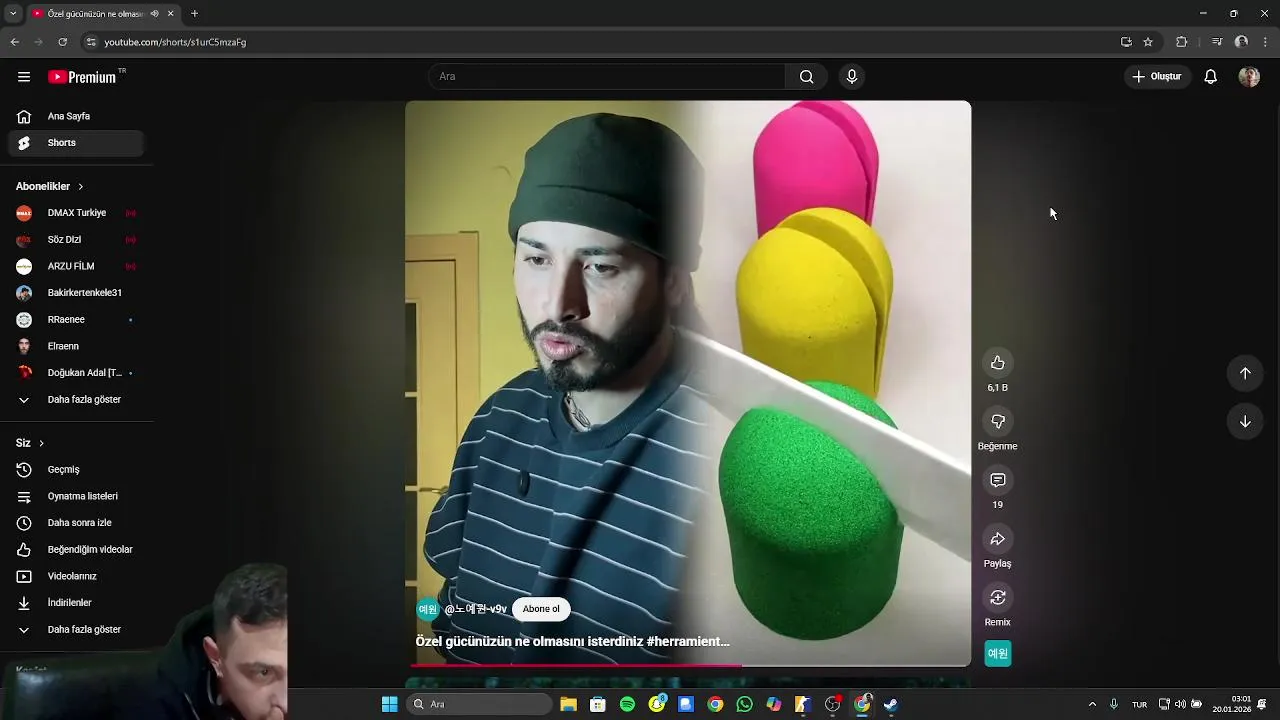
Task: Open Oynatma listeleri
Action: click(x=76, y=496)
